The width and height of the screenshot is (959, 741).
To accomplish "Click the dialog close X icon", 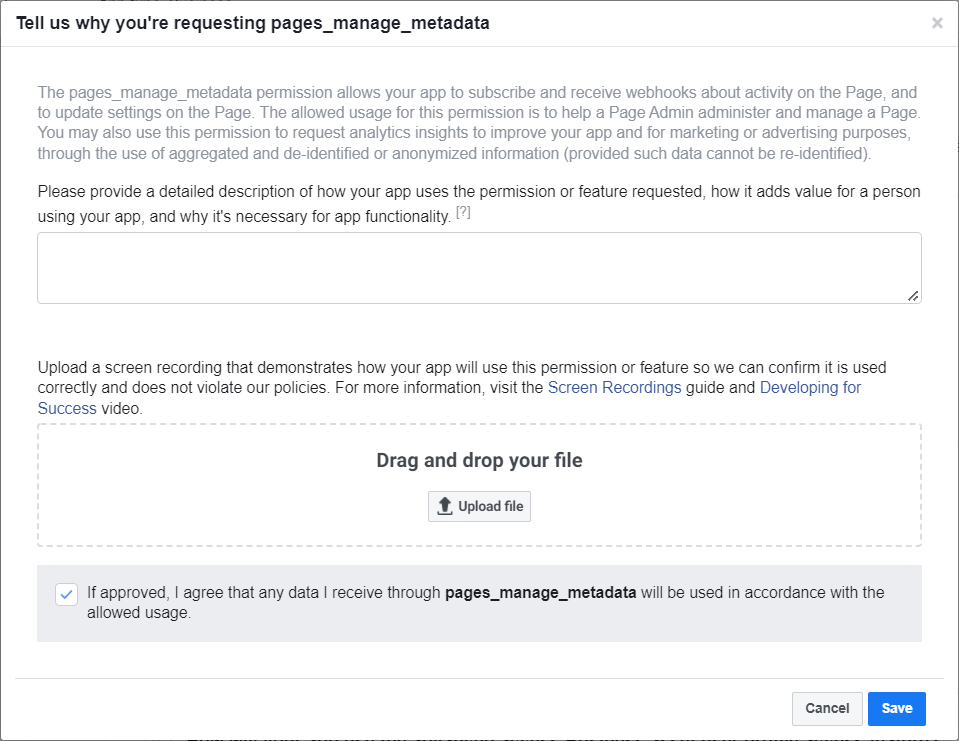I will [937, 23].
